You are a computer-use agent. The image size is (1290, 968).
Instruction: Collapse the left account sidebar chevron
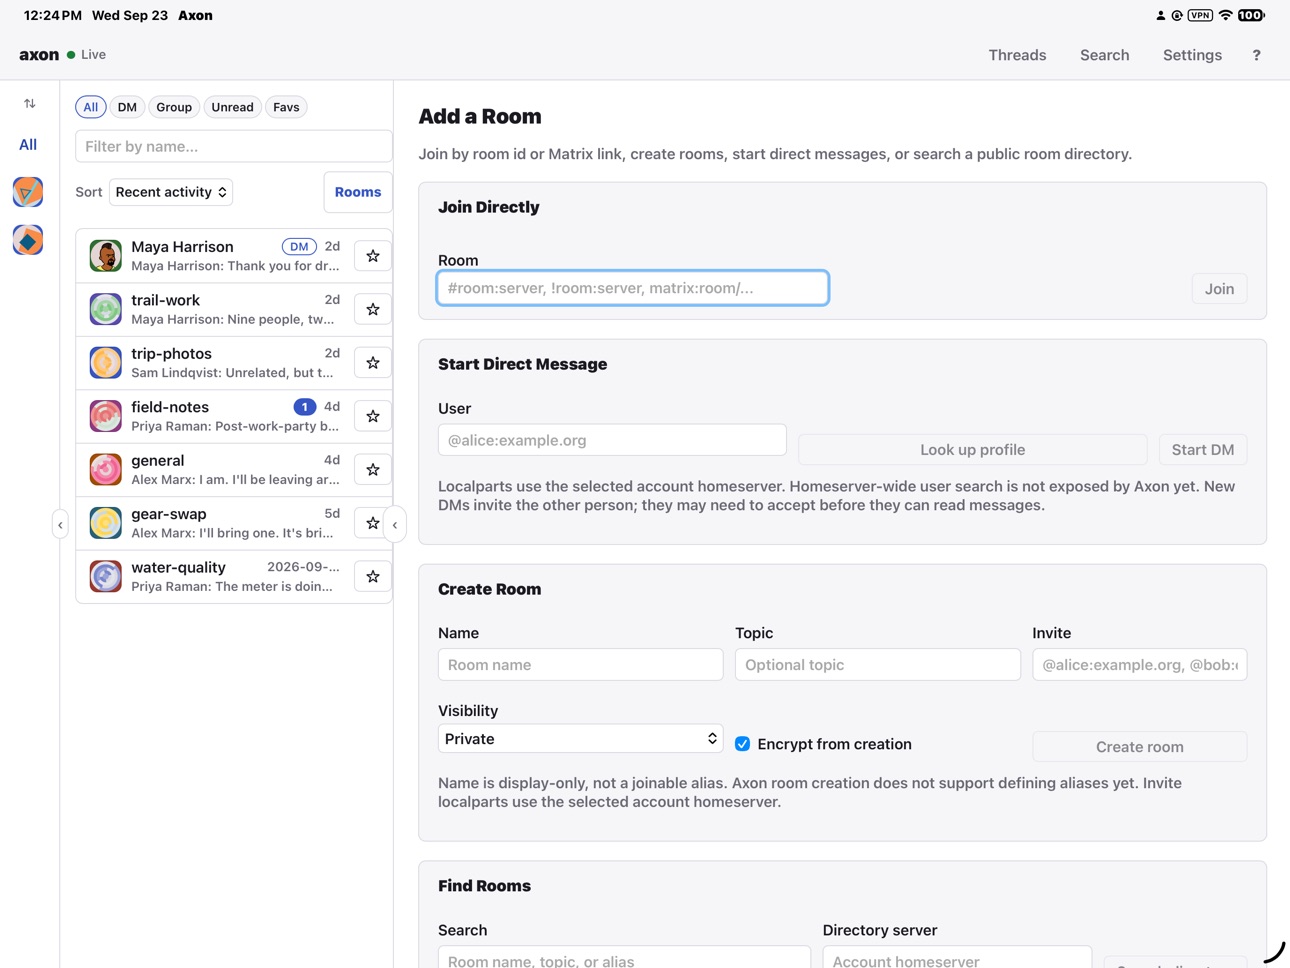point(60,525)
